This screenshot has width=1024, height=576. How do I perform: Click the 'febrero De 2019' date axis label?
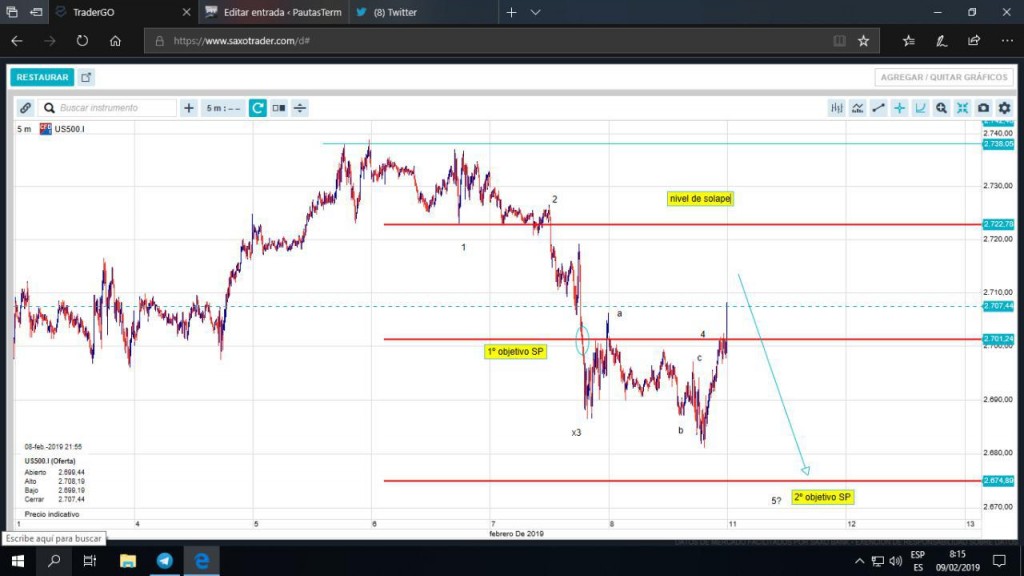[516, 534]
